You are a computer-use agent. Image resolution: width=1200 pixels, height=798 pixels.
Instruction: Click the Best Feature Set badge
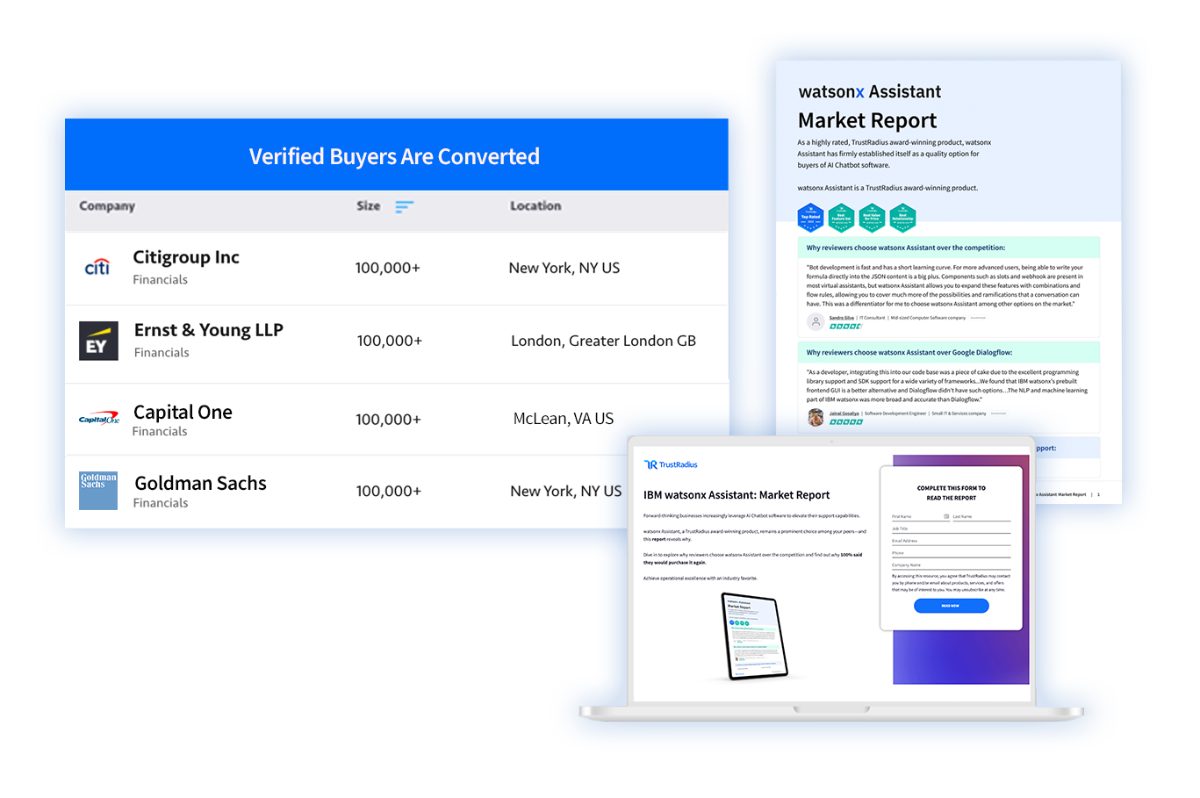pyautogui.click(x=841, y=217)
